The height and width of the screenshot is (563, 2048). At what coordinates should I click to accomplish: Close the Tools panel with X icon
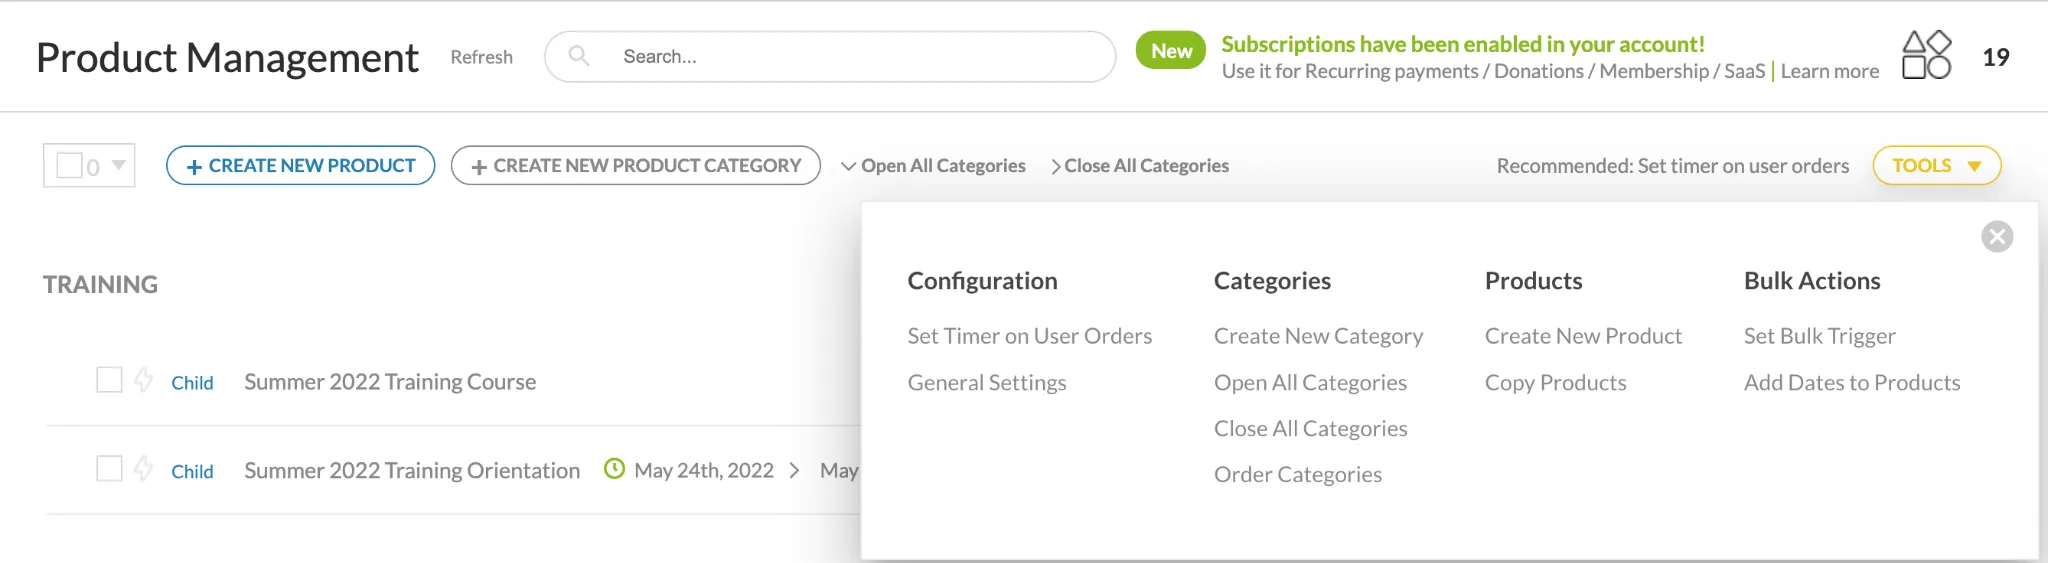[1997, 237]
